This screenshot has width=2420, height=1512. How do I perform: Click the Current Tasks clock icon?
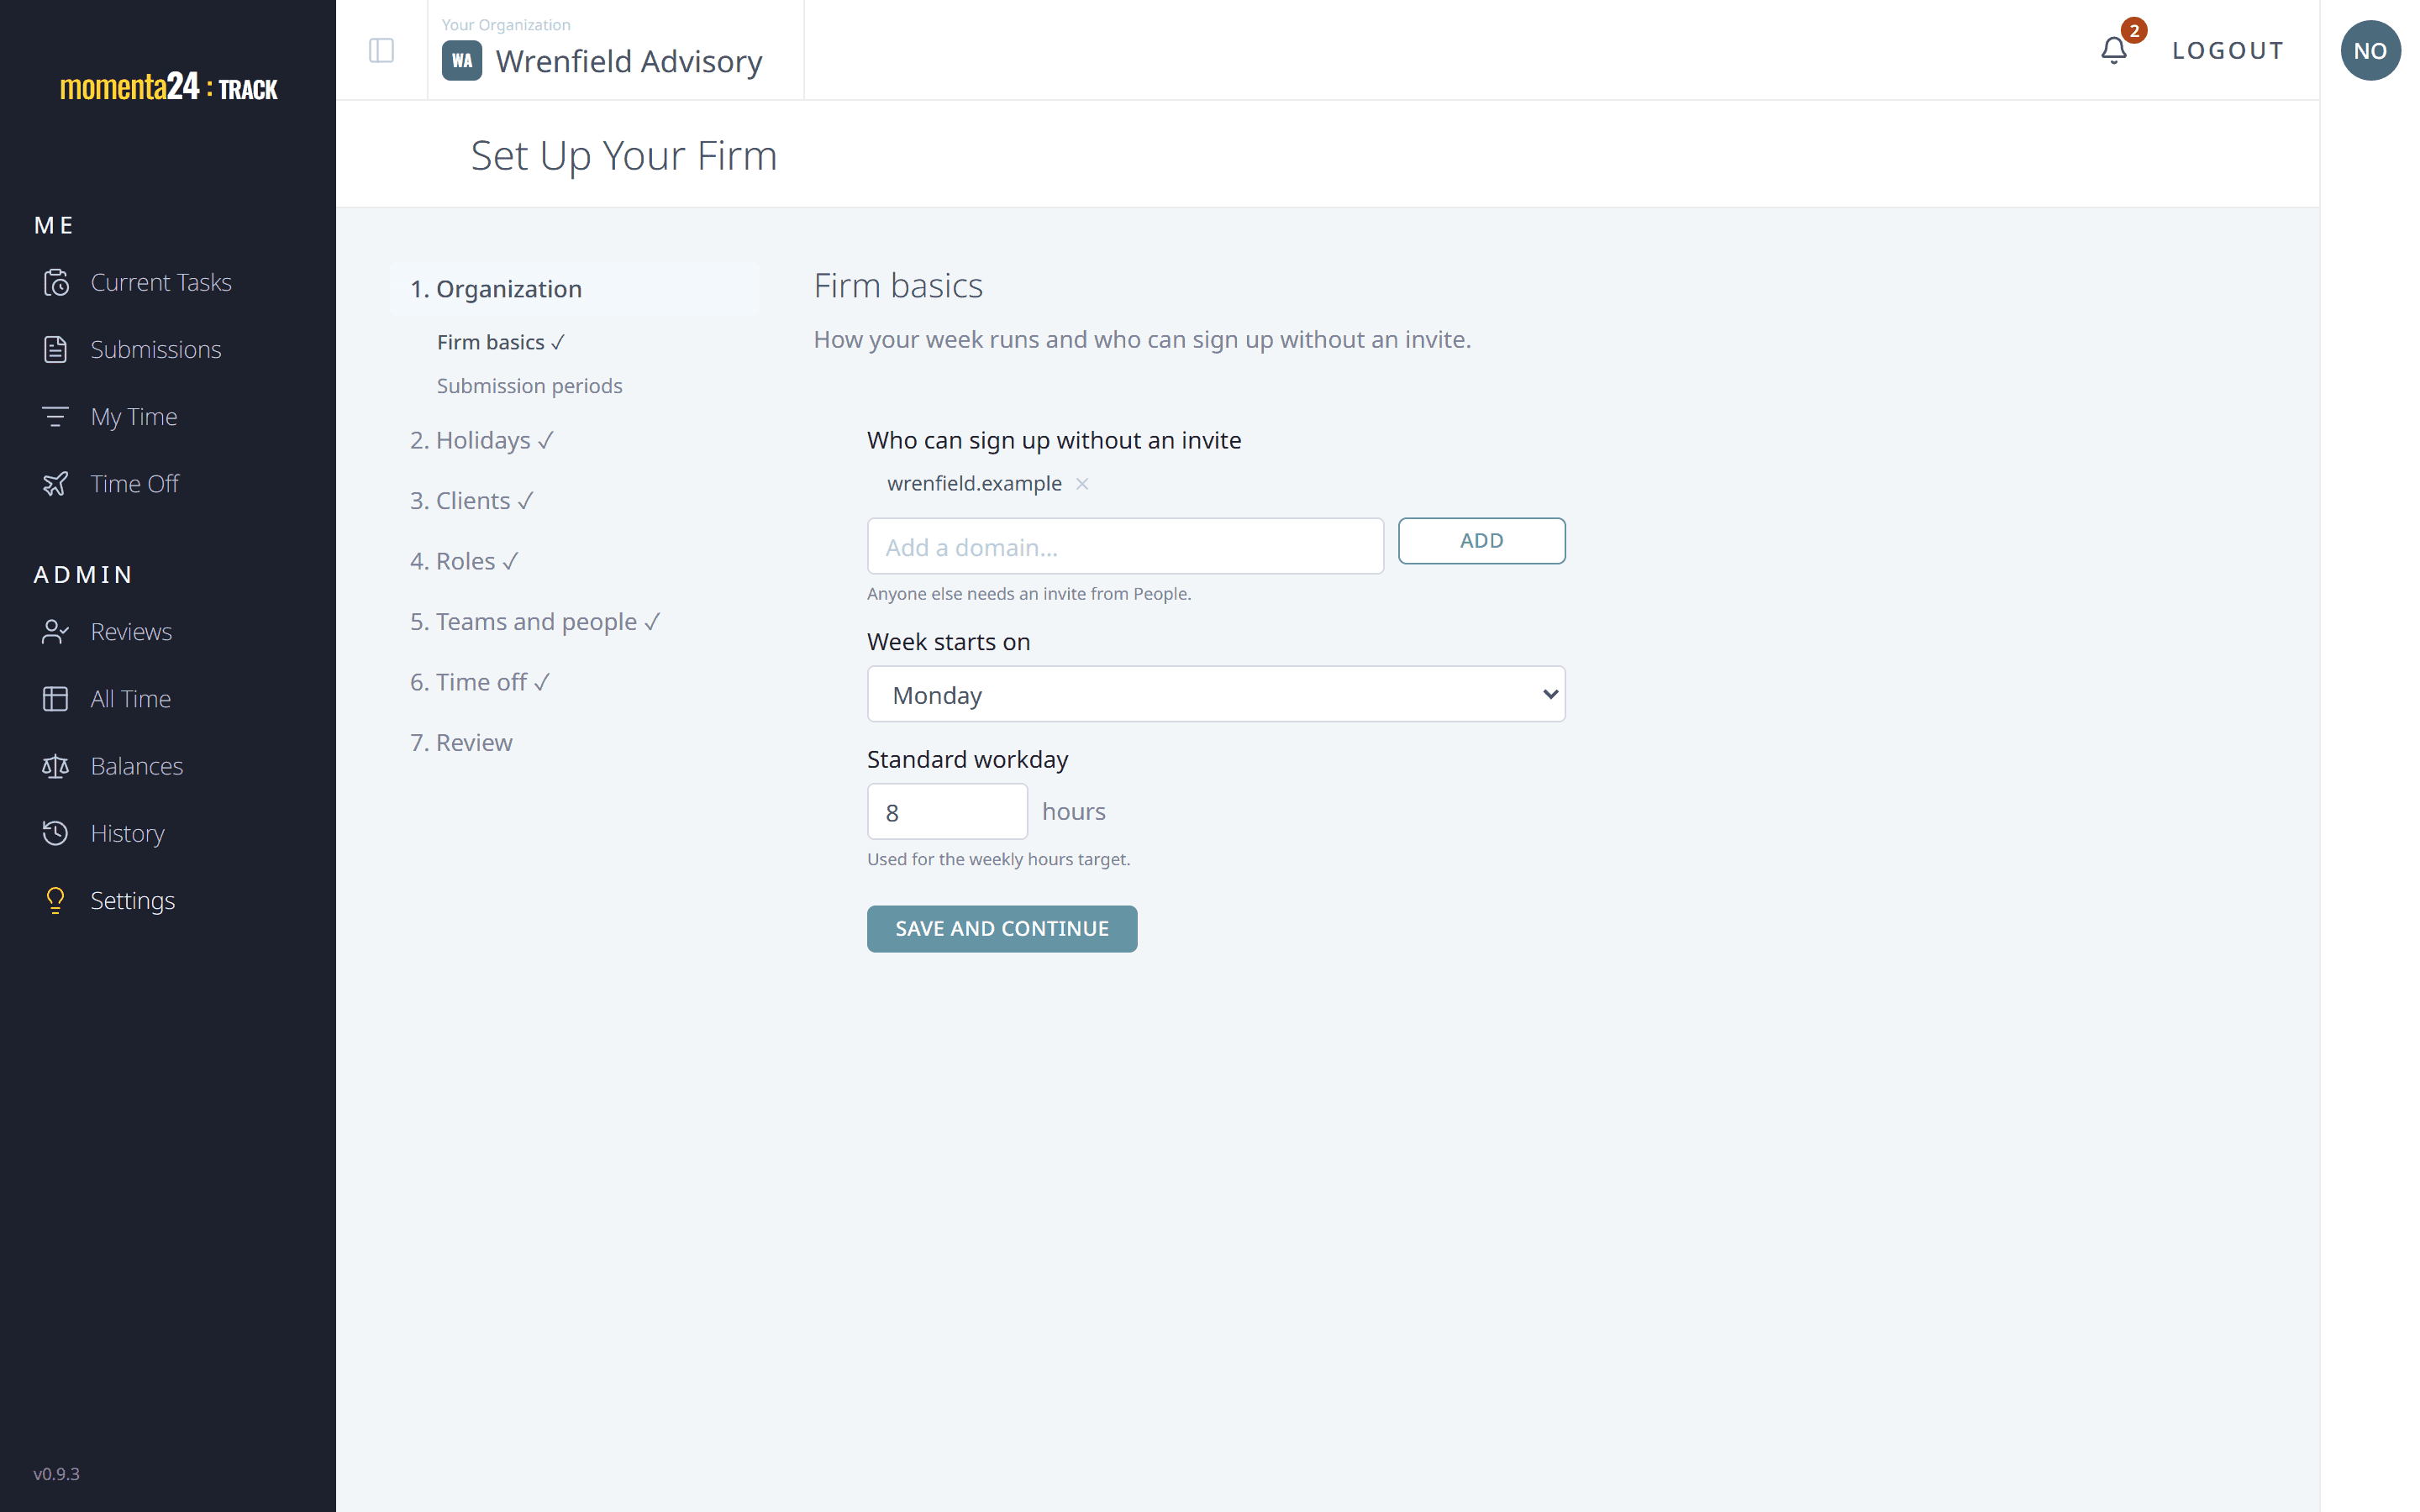56,283
